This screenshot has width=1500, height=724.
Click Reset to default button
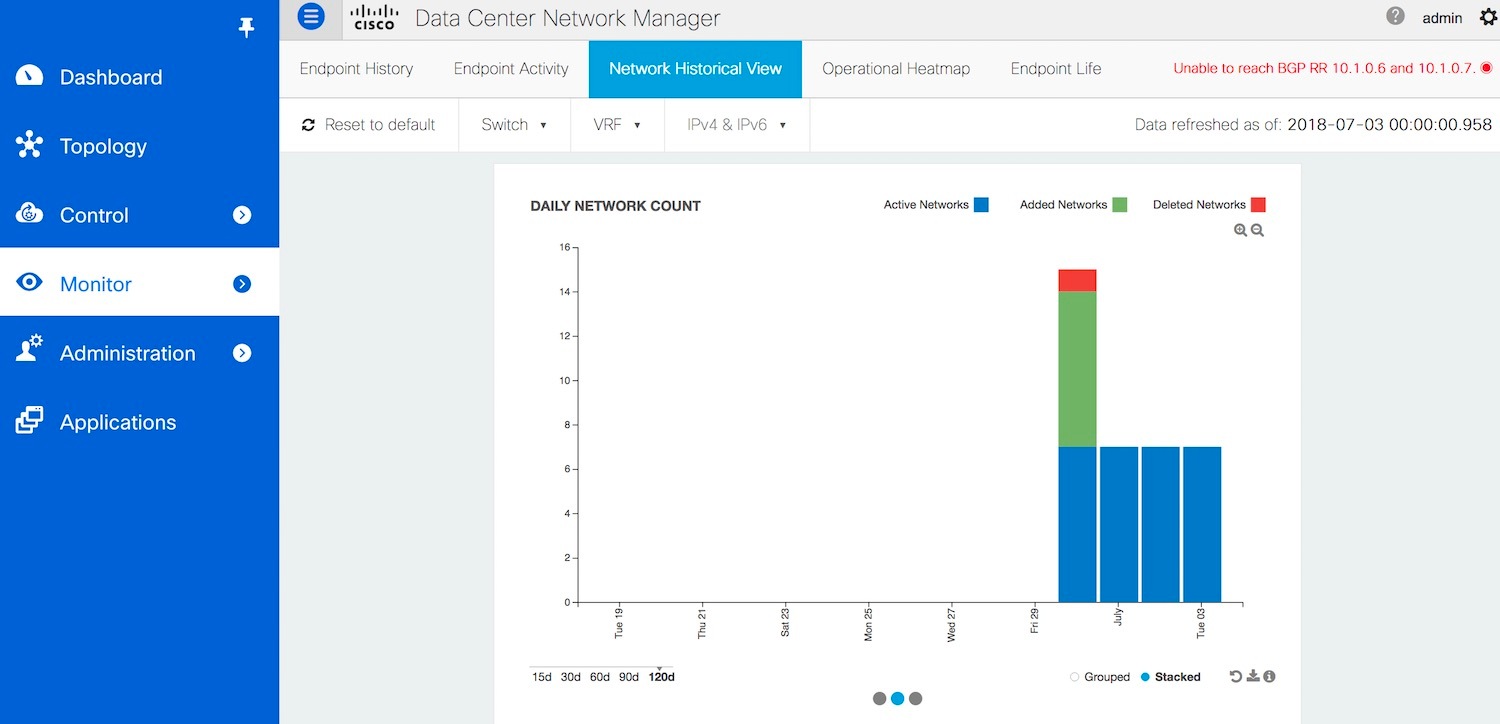pos(368,125)
